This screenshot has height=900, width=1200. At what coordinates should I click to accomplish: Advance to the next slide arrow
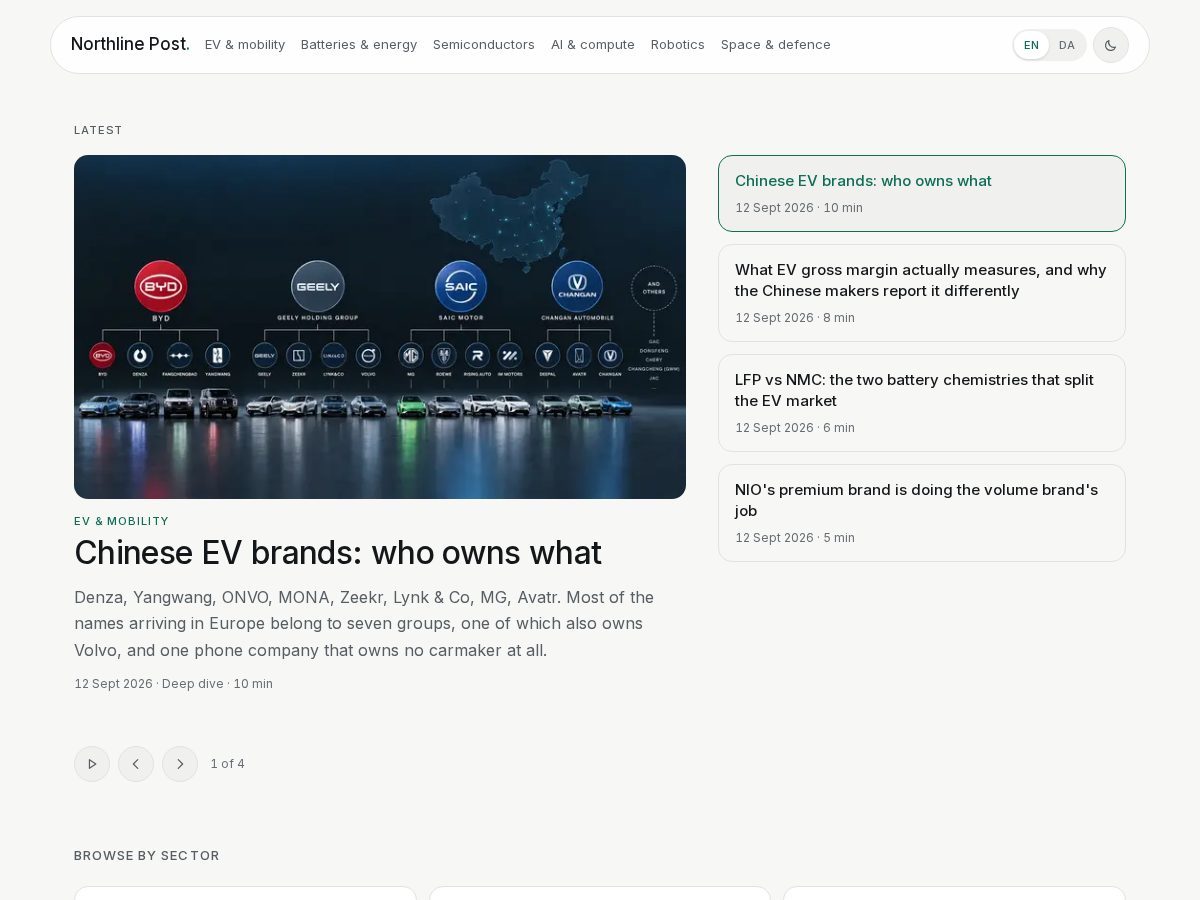180,764
